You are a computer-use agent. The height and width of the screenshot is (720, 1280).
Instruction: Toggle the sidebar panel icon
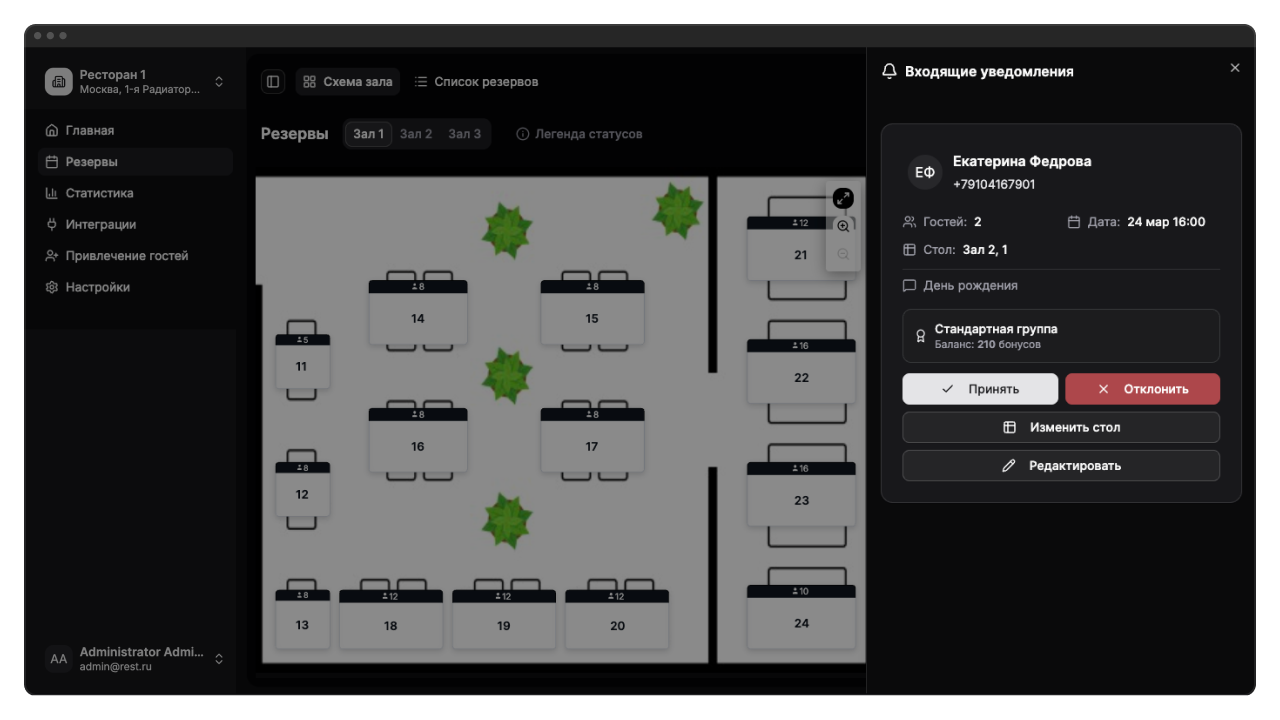coord(273,82)
